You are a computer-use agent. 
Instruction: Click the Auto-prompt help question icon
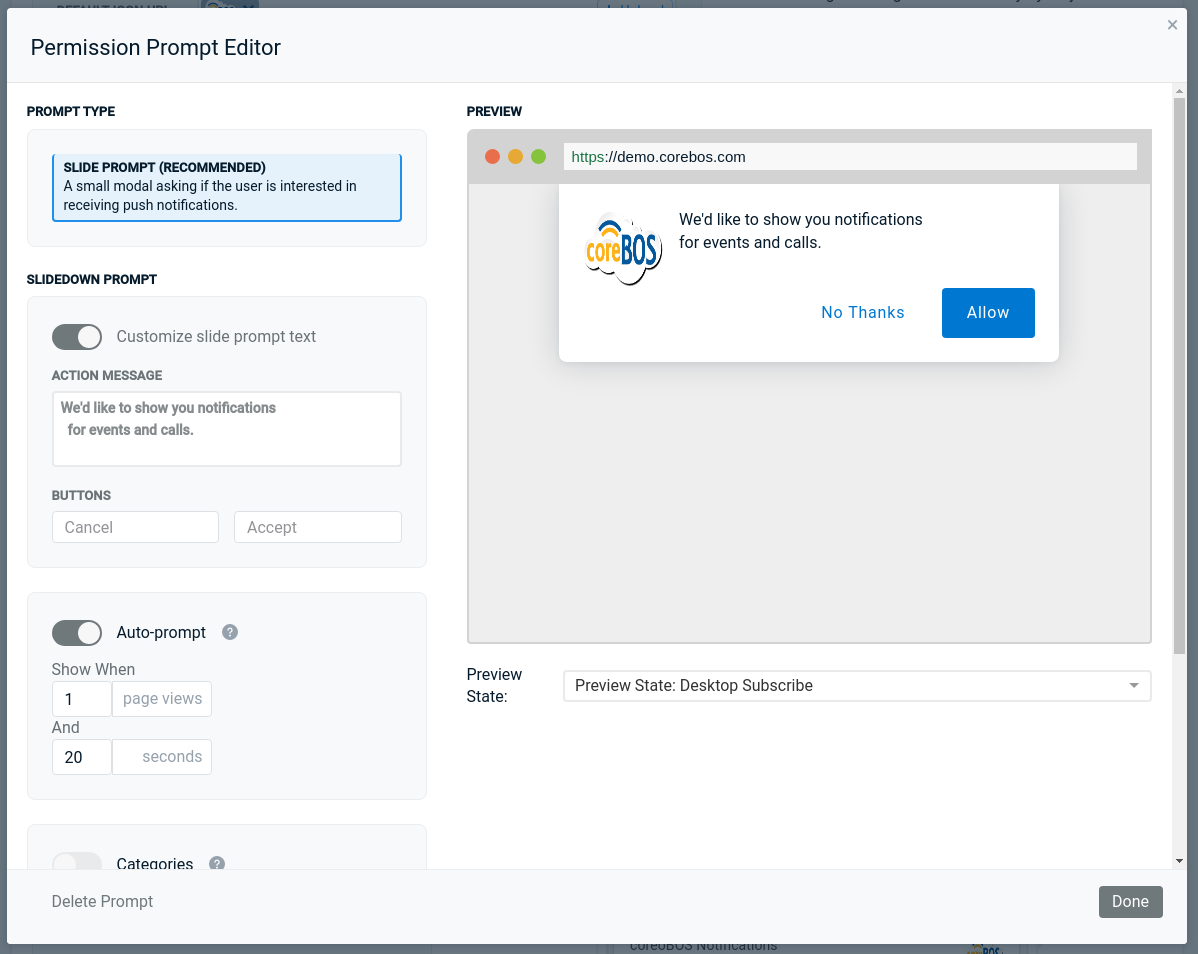pos(230,632)
